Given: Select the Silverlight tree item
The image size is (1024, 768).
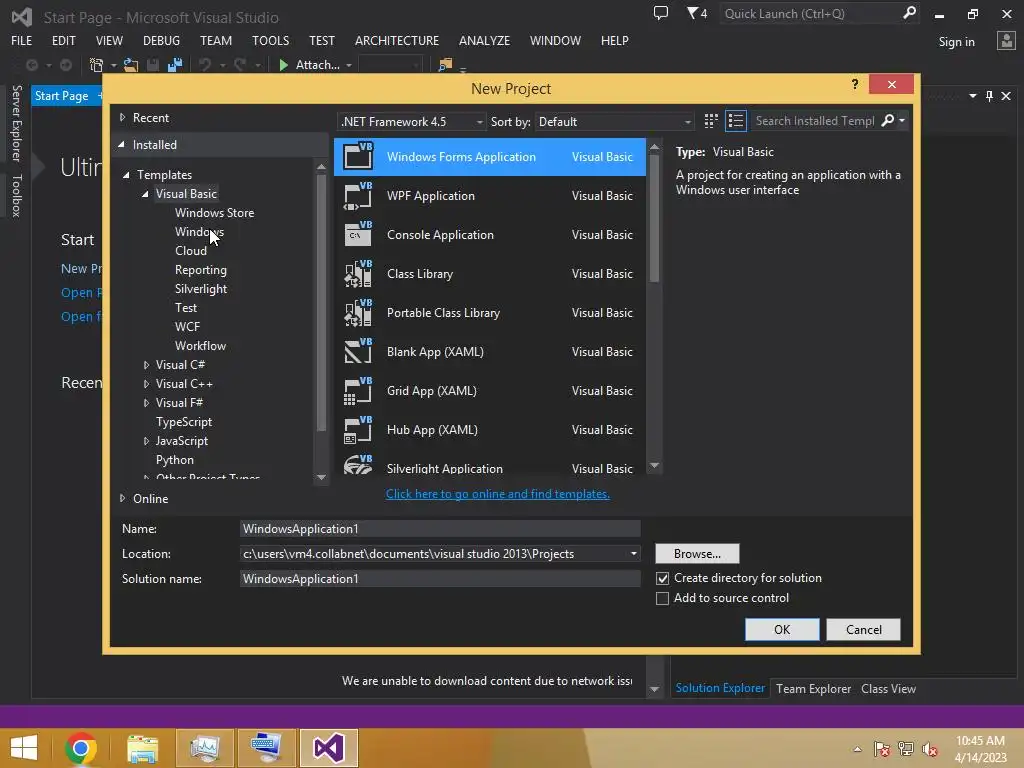Looking at the screenshot, I should tap(201, 289).
